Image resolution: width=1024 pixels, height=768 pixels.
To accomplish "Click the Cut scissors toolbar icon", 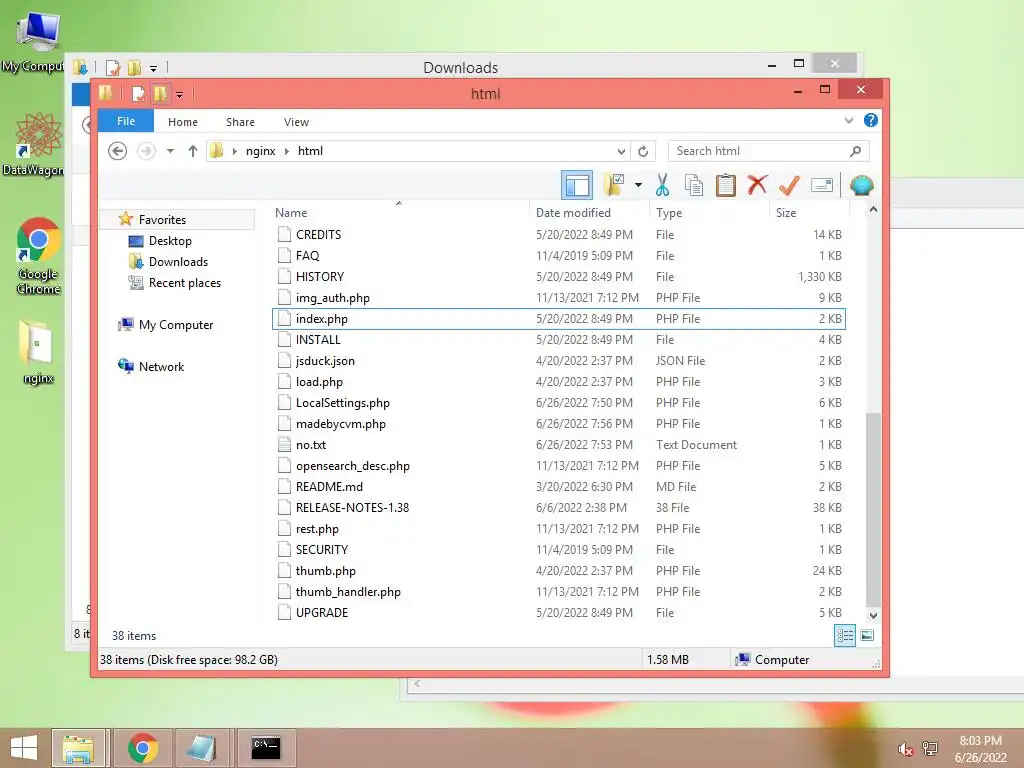I will (x=662, y=185).
